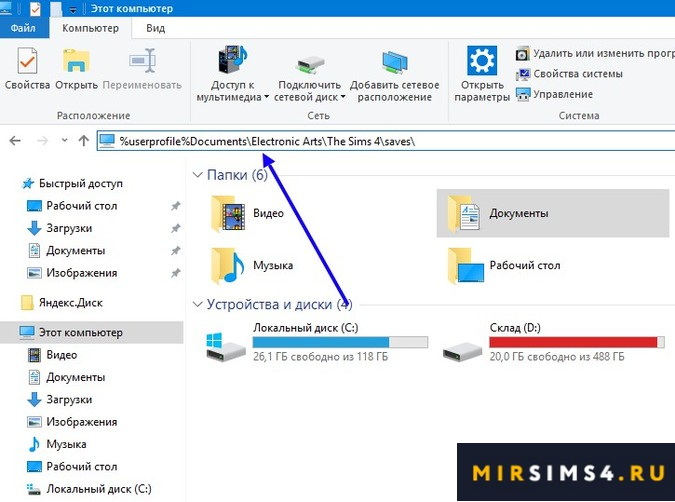Click pin icon next to quick-access Рабочий стол

tap(175, 206)
